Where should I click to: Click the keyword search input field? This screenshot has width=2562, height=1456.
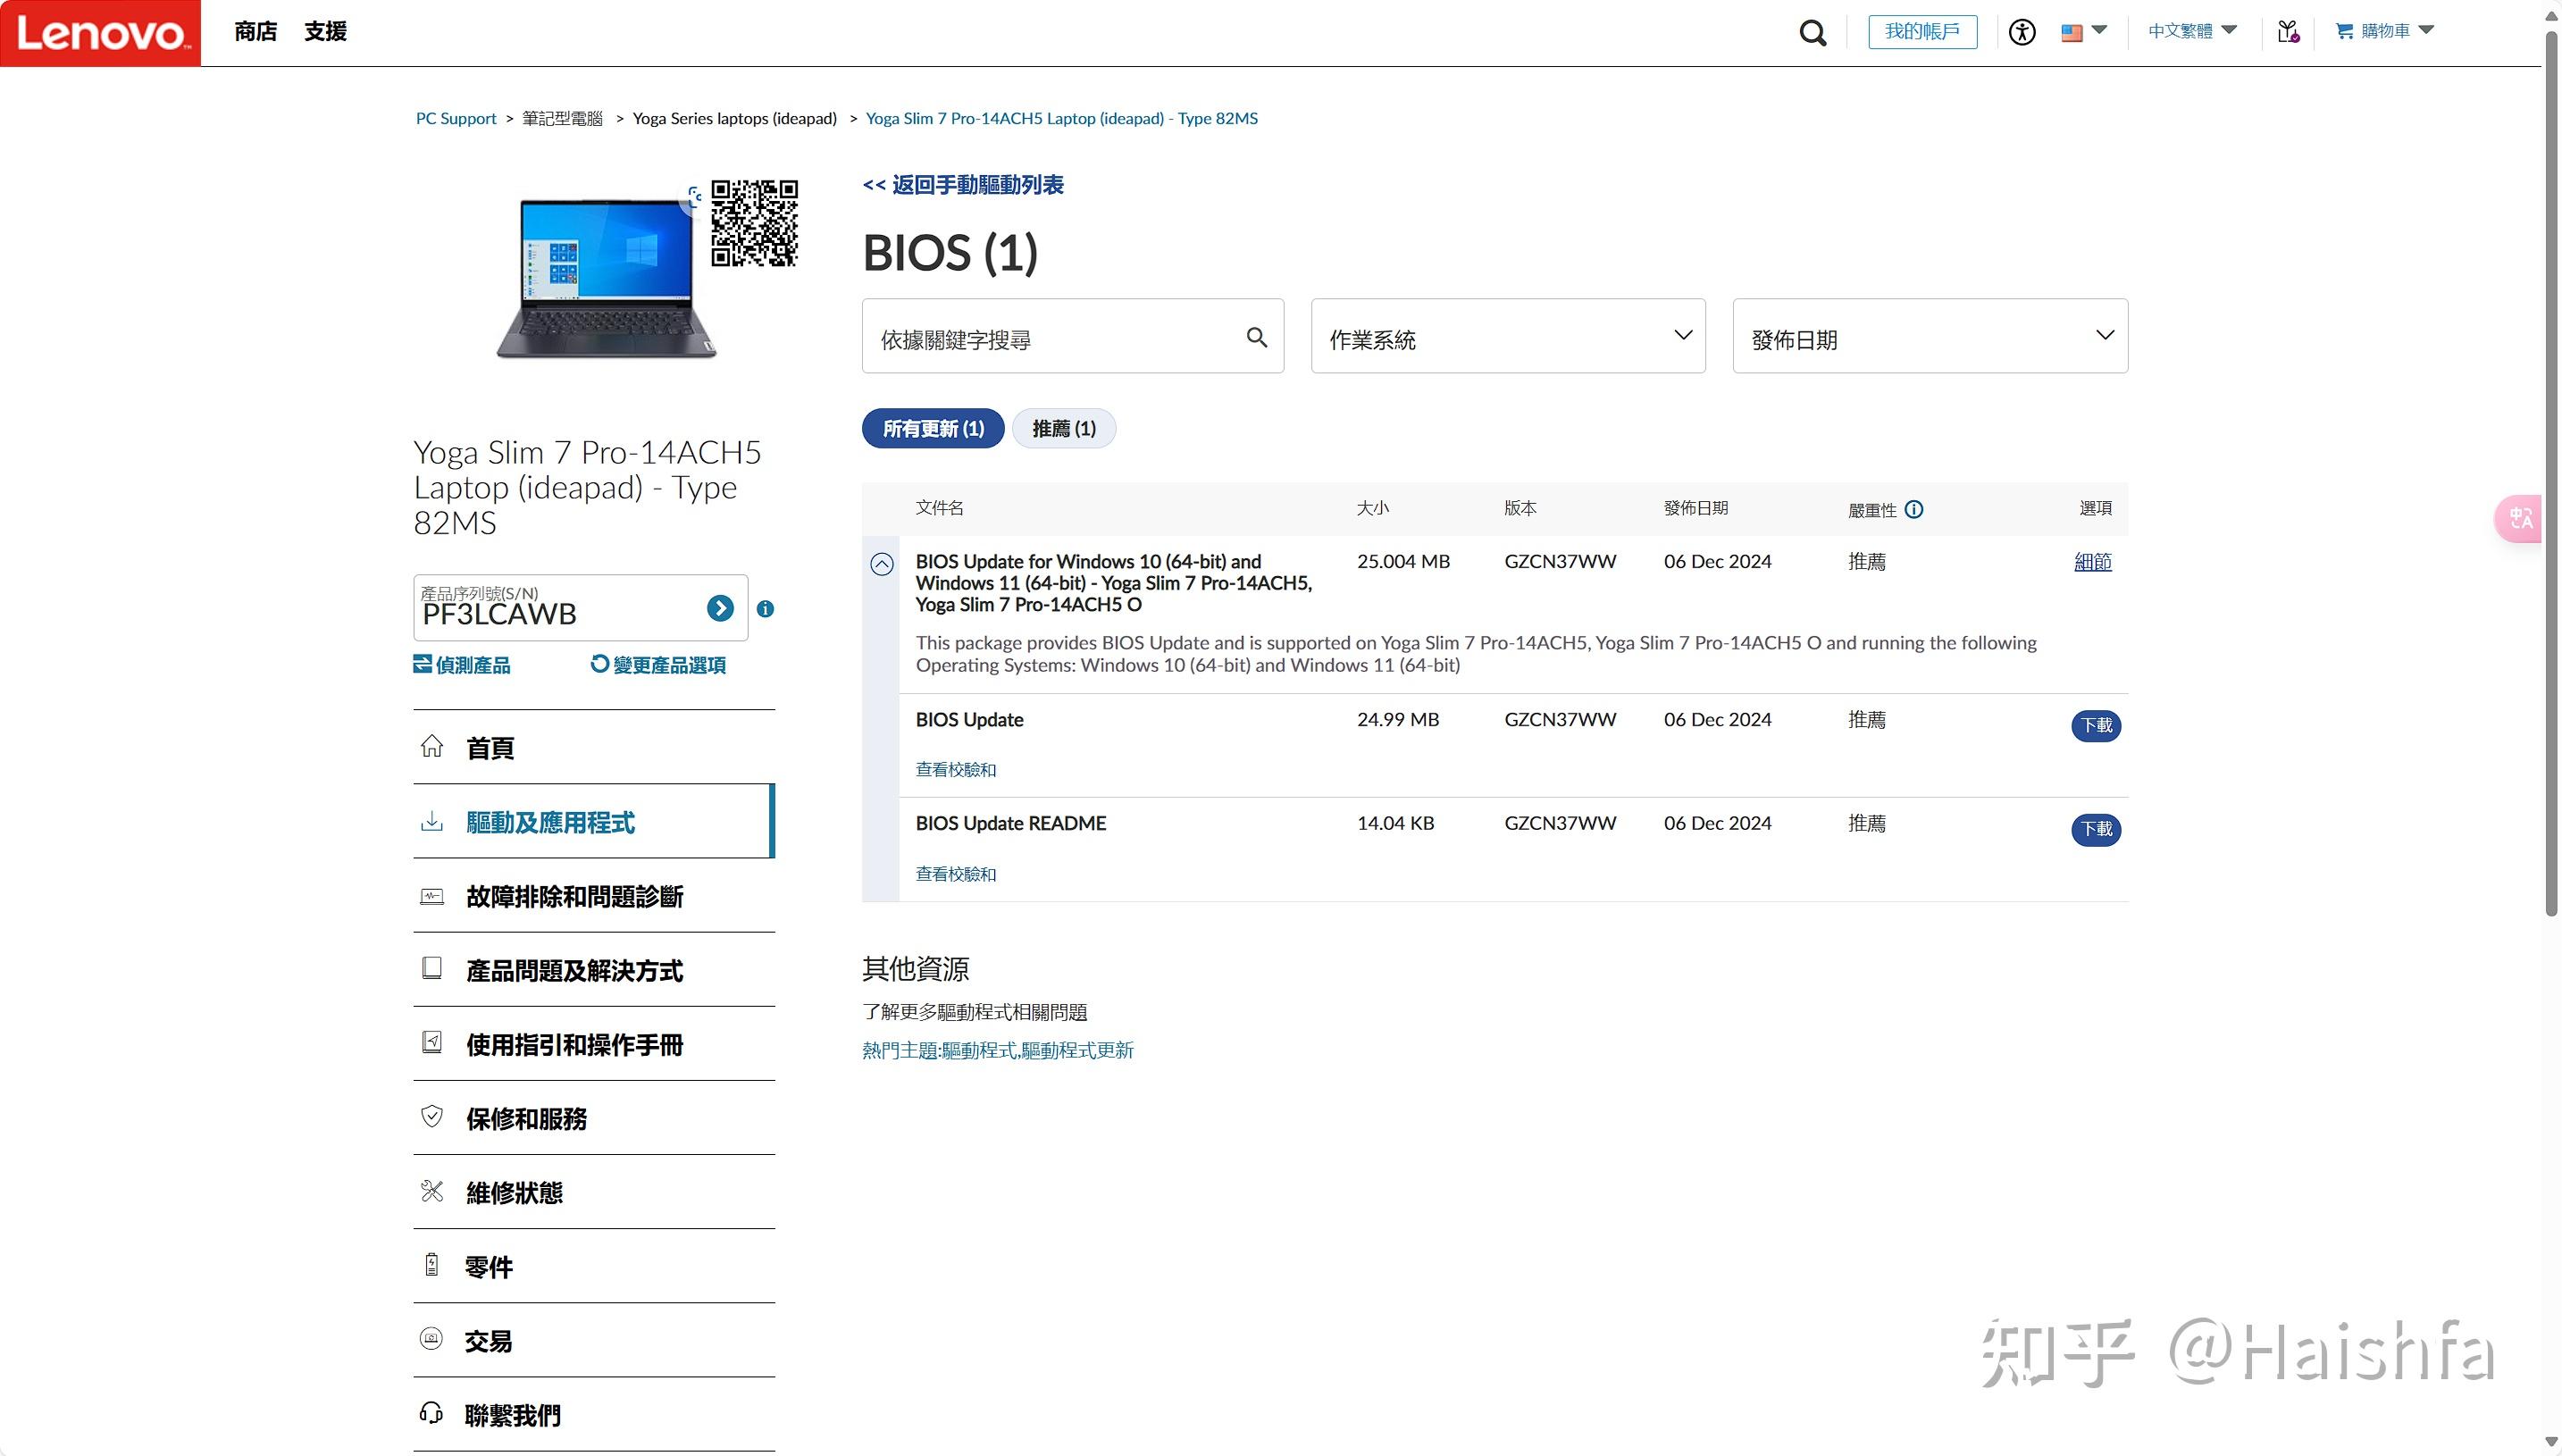pos(1050,339)
